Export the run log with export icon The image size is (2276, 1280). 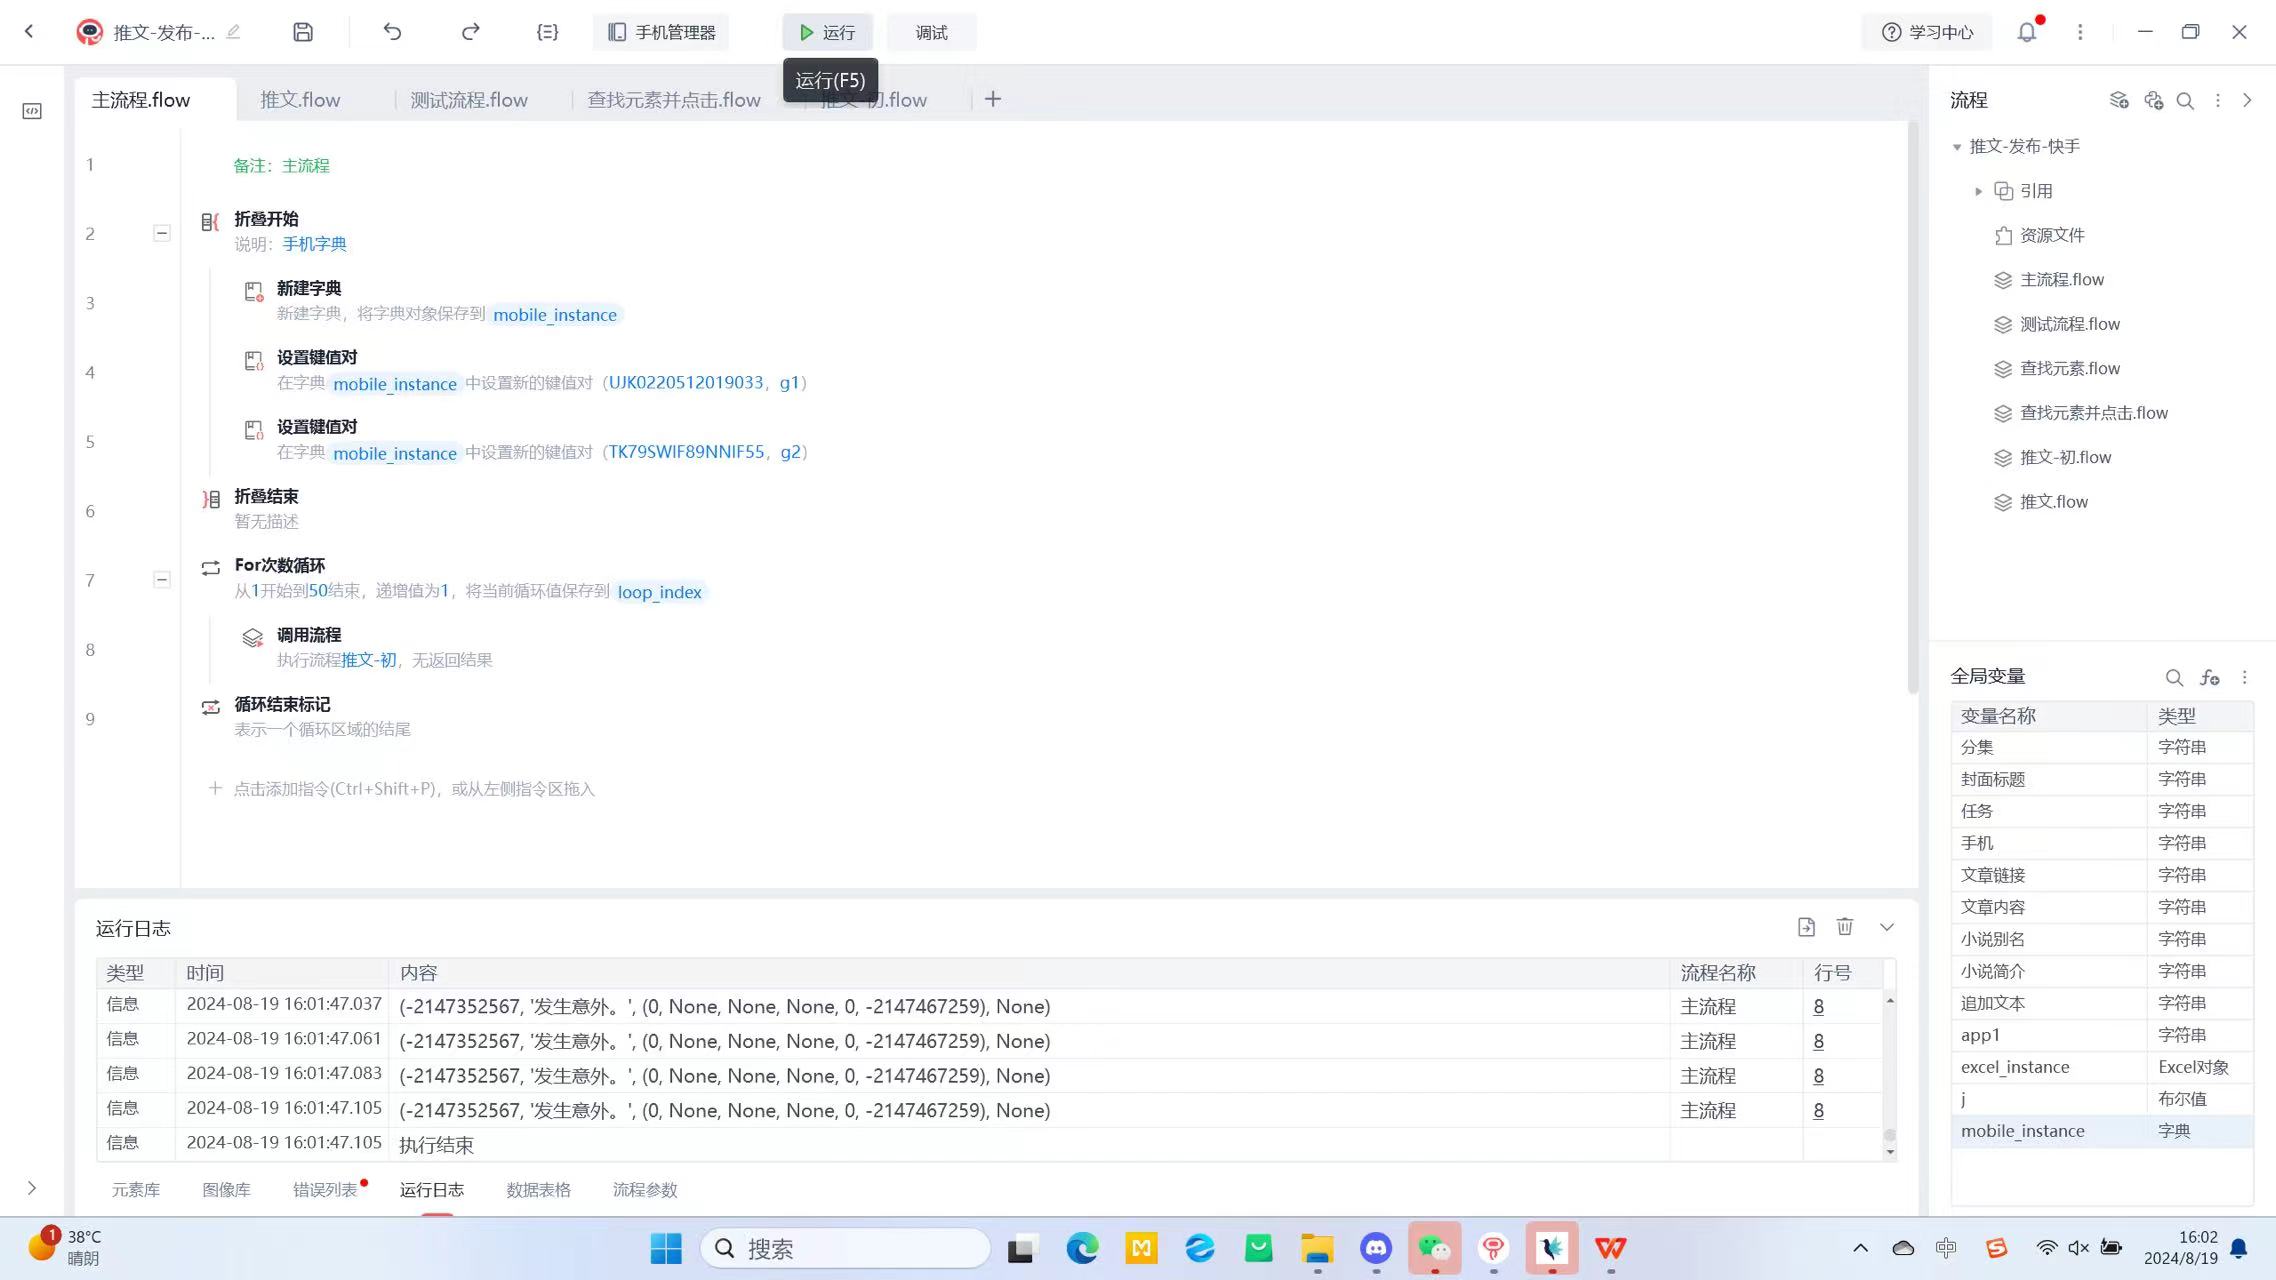click(1806, 927)
